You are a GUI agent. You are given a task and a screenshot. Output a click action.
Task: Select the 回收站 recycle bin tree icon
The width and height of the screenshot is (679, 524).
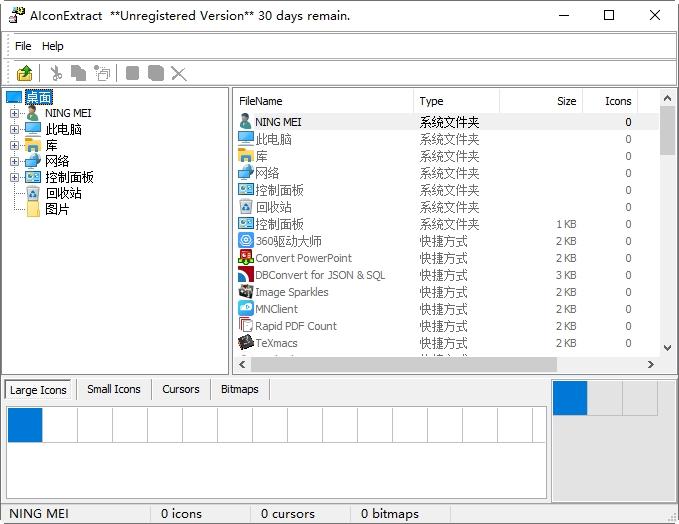pyautogui.click(x=33, y=193)
